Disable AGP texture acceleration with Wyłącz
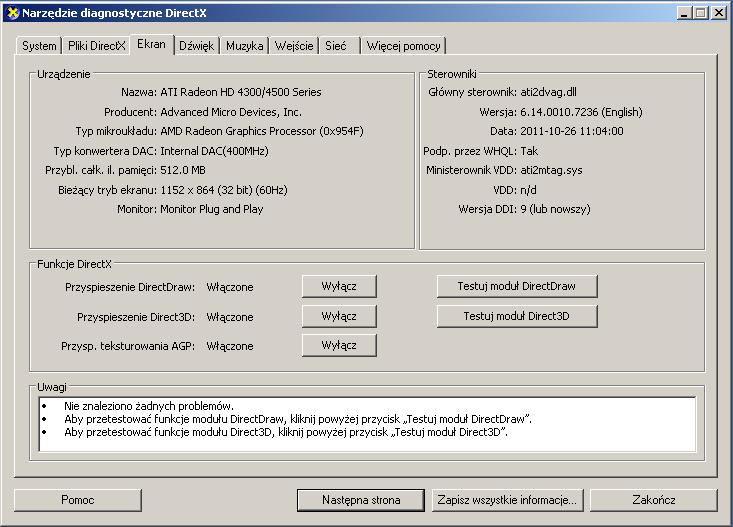The width and height of the screenshot is (733, 527). click(339, 345)
